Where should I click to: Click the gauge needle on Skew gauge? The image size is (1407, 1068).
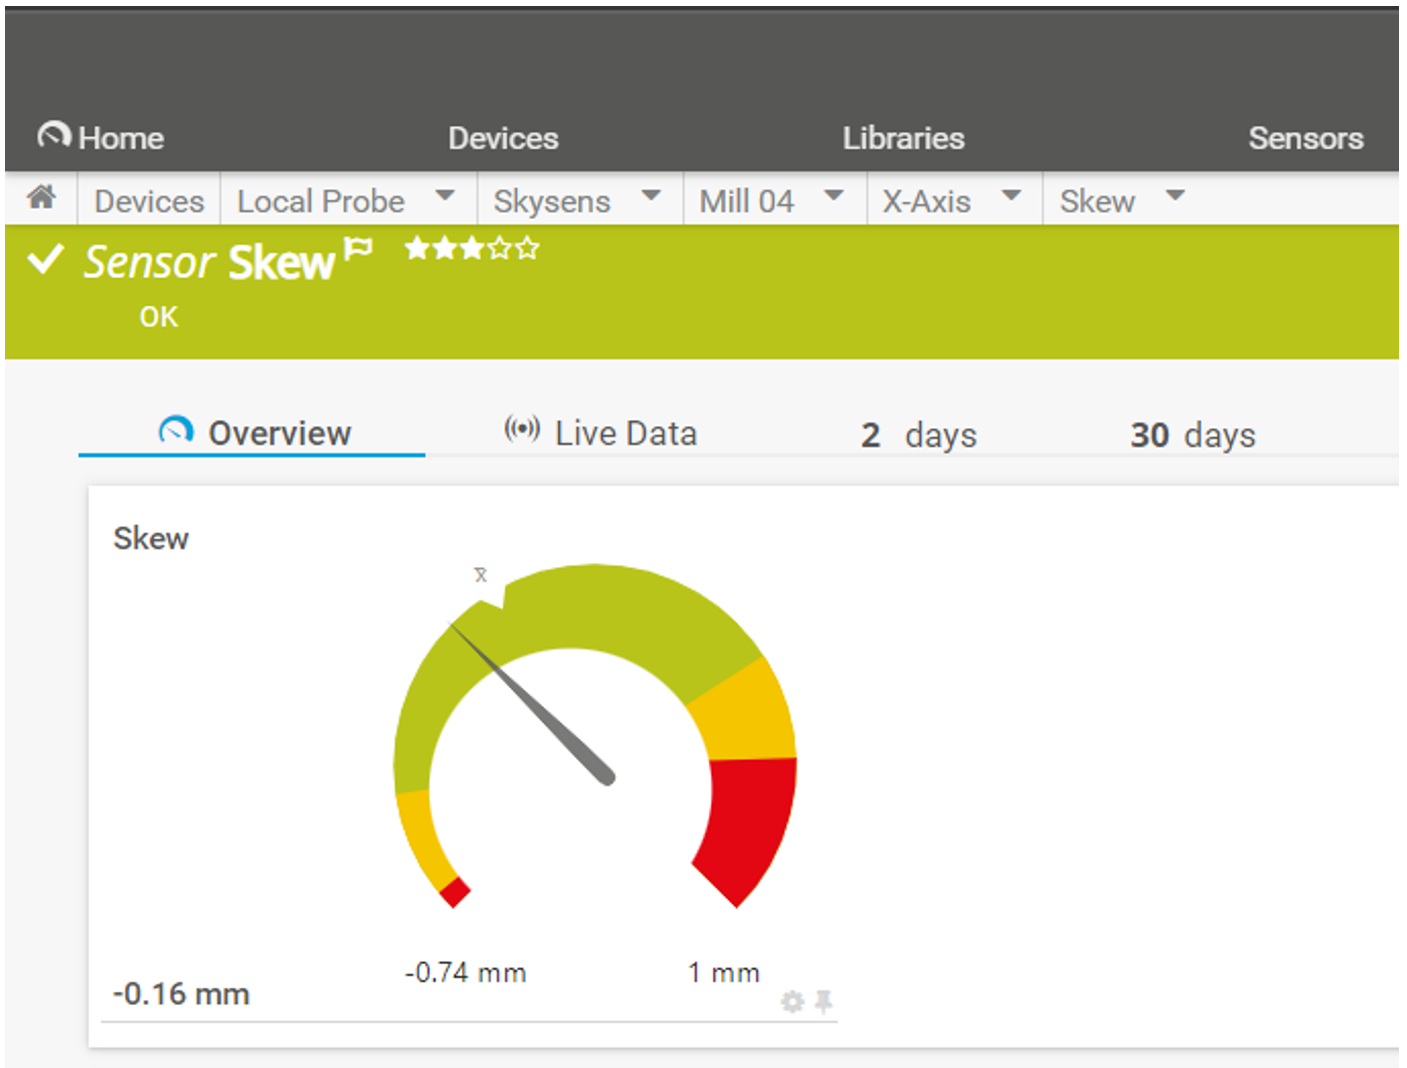540,707
